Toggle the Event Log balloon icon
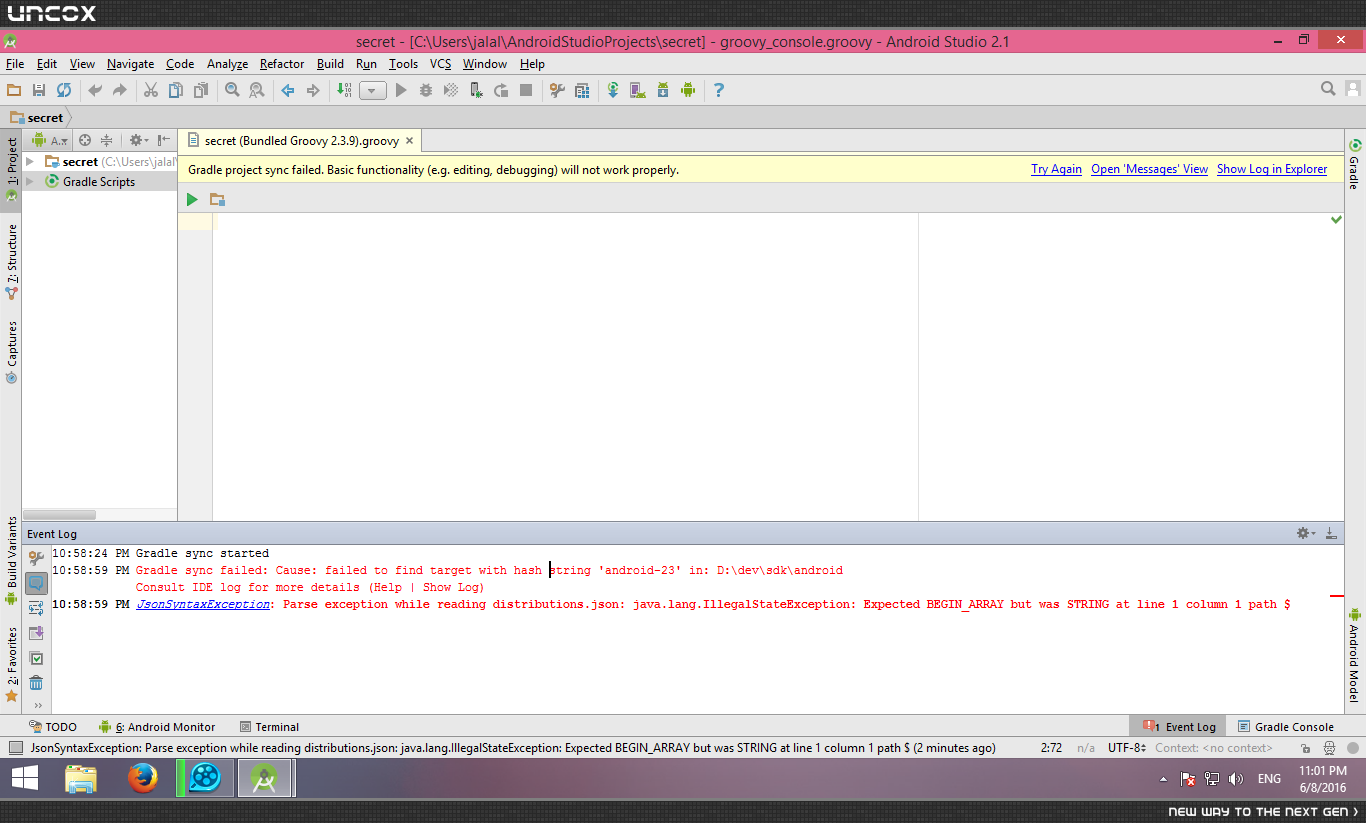The width and height of the screenshot is (1366, 823). pos(36,583)
